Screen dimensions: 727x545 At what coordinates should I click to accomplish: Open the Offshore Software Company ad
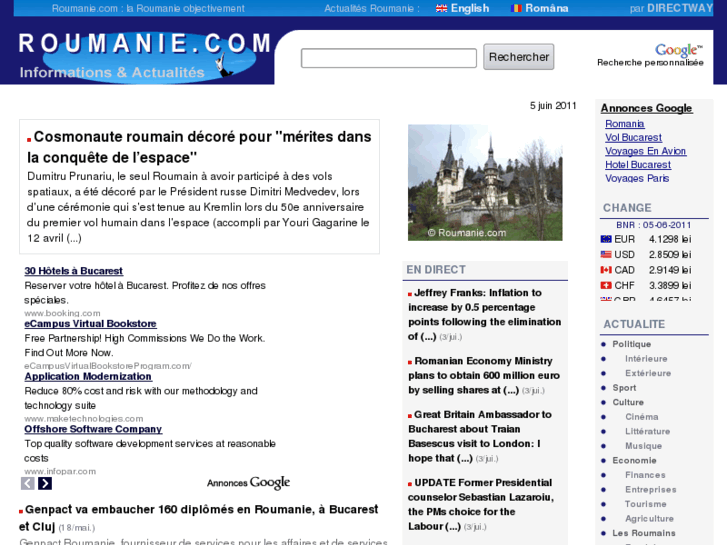click(93, 430)
